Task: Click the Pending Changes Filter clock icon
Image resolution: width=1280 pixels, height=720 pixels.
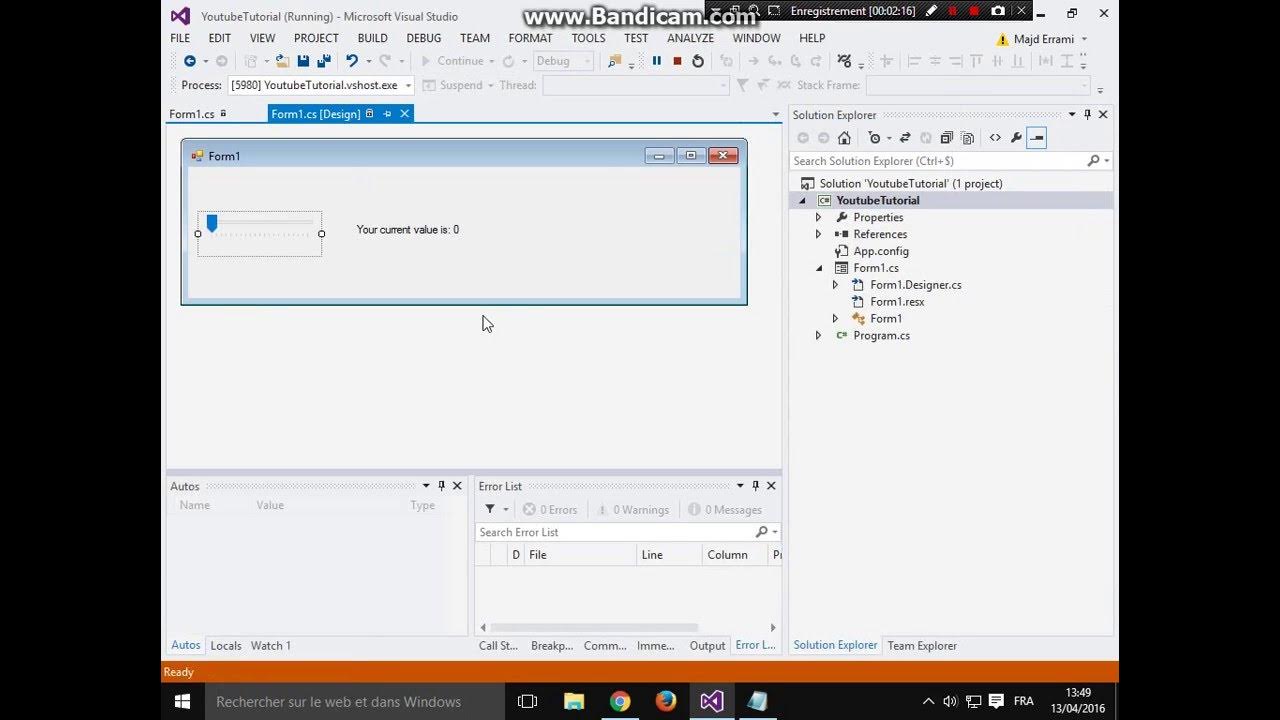Action: [x=874, y=138]
